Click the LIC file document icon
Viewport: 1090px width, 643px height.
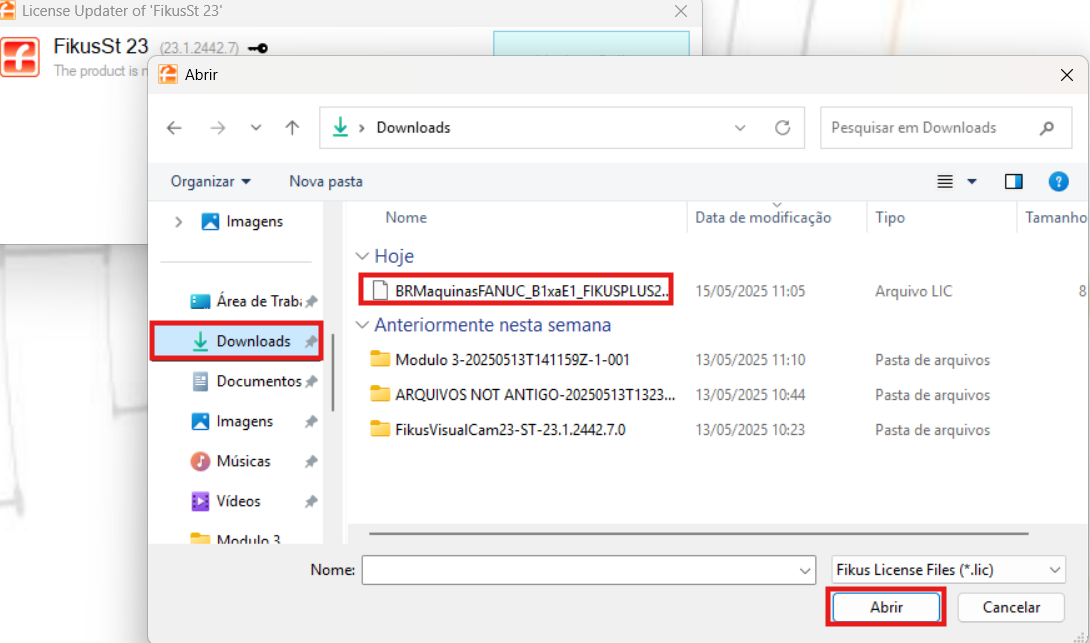(x=380, y=291)
